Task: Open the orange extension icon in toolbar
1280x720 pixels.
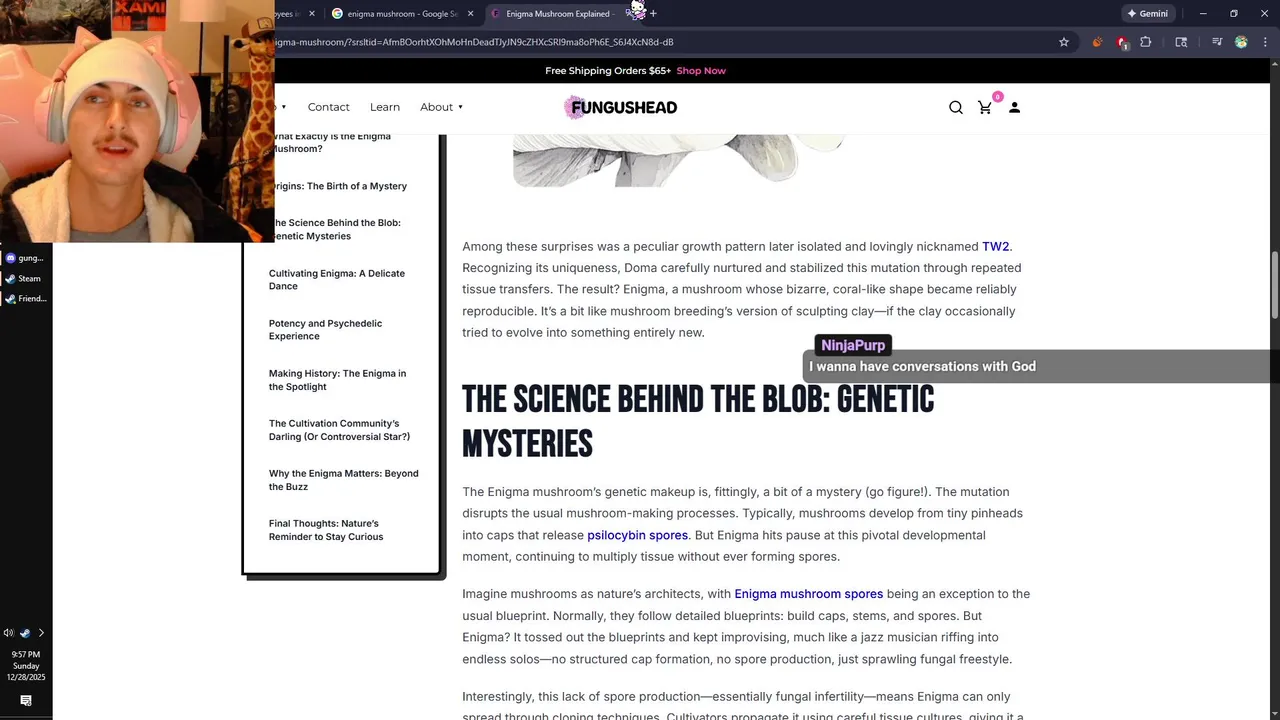Action: [1097, 42]
